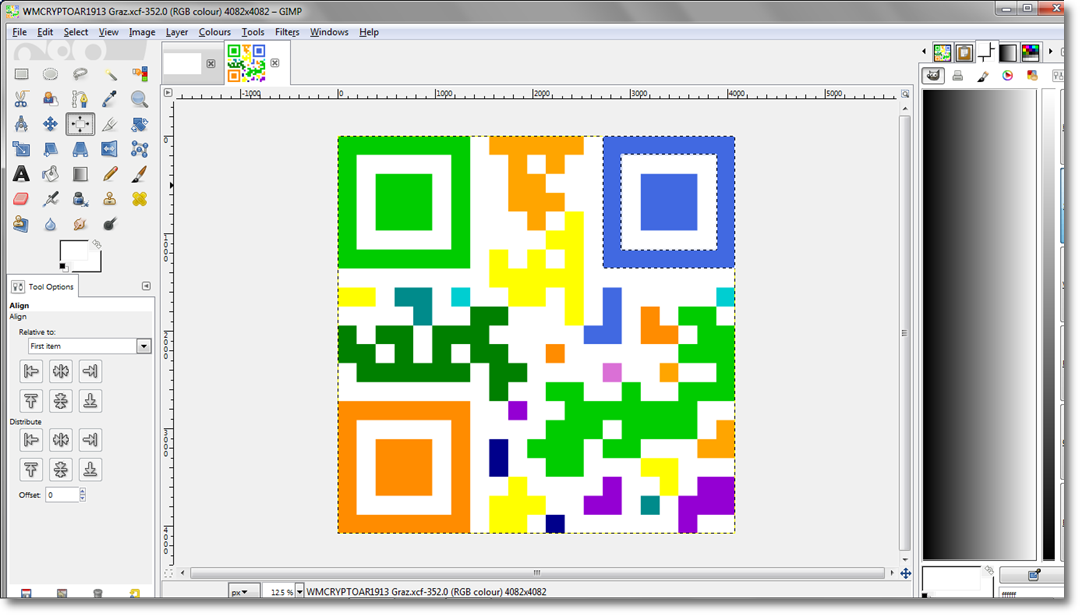The image size is (1080, 615).
Task: Select the Bucket Fill tool
Action: pos(50,174)
